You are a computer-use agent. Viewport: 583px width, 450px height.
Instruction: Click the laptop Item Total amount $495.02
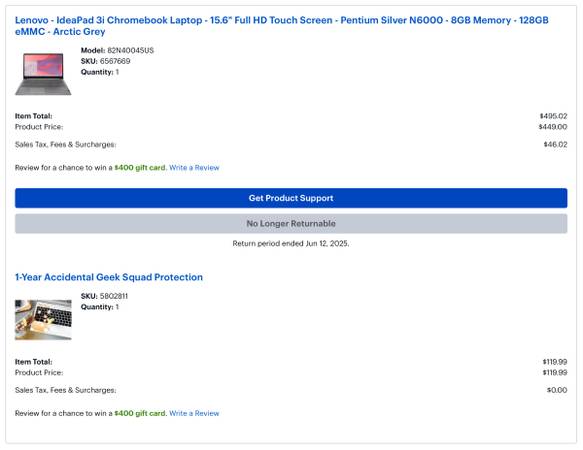553,116
